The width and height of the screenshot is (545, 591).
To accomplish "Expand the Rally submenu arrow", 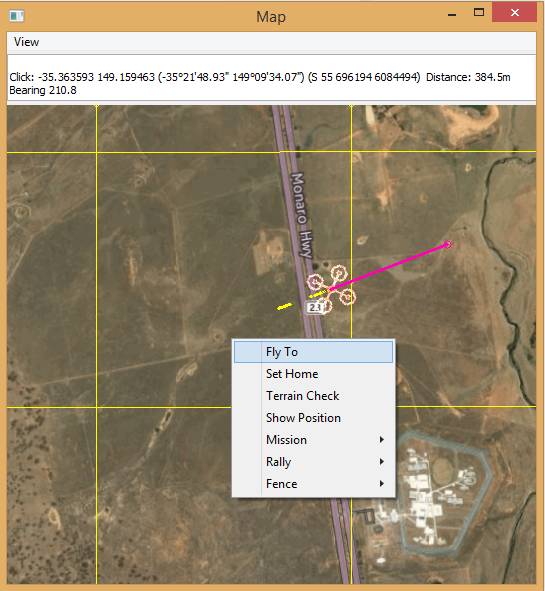I will click(x=382, y=461).
